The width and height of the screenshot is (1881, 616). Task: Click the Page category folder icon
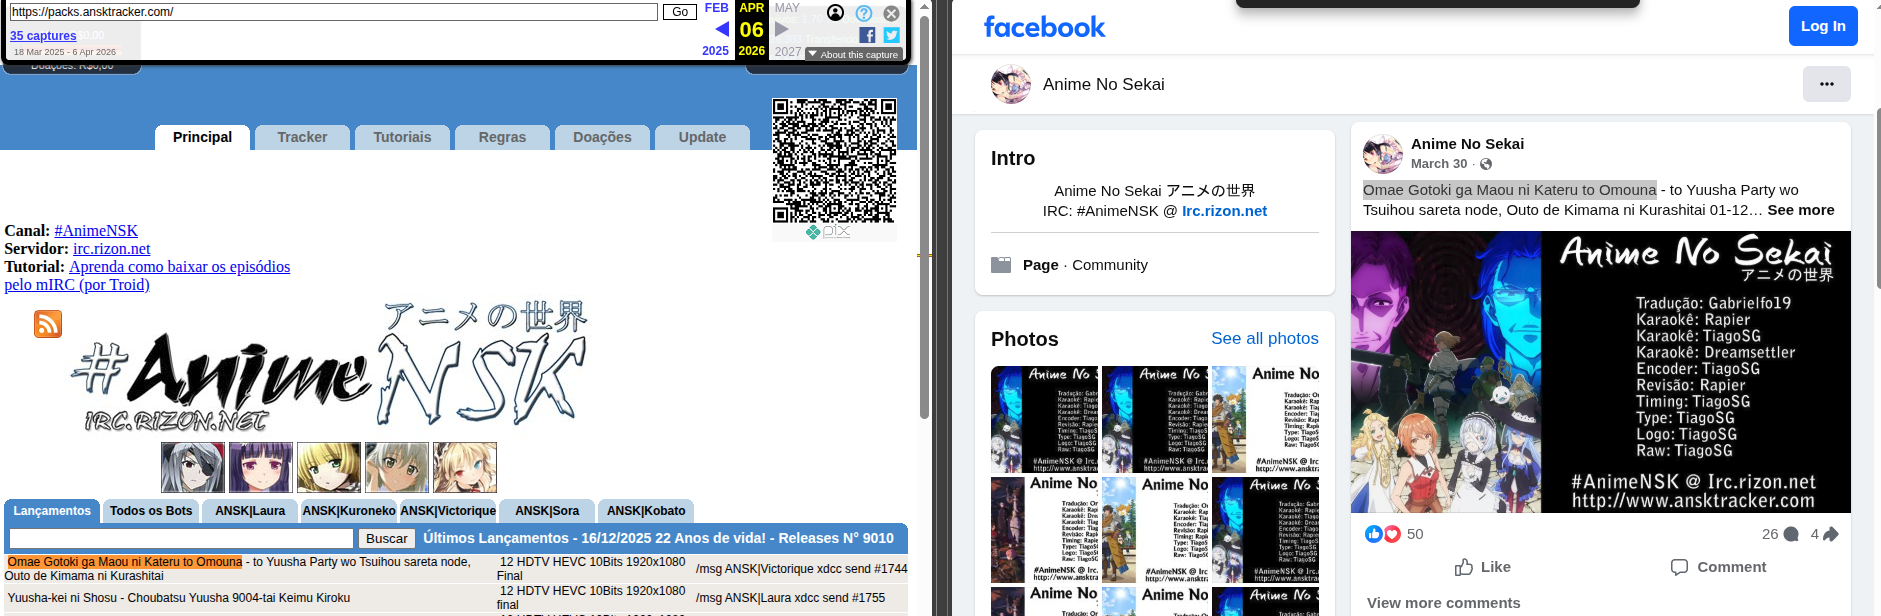(1001, 265)
